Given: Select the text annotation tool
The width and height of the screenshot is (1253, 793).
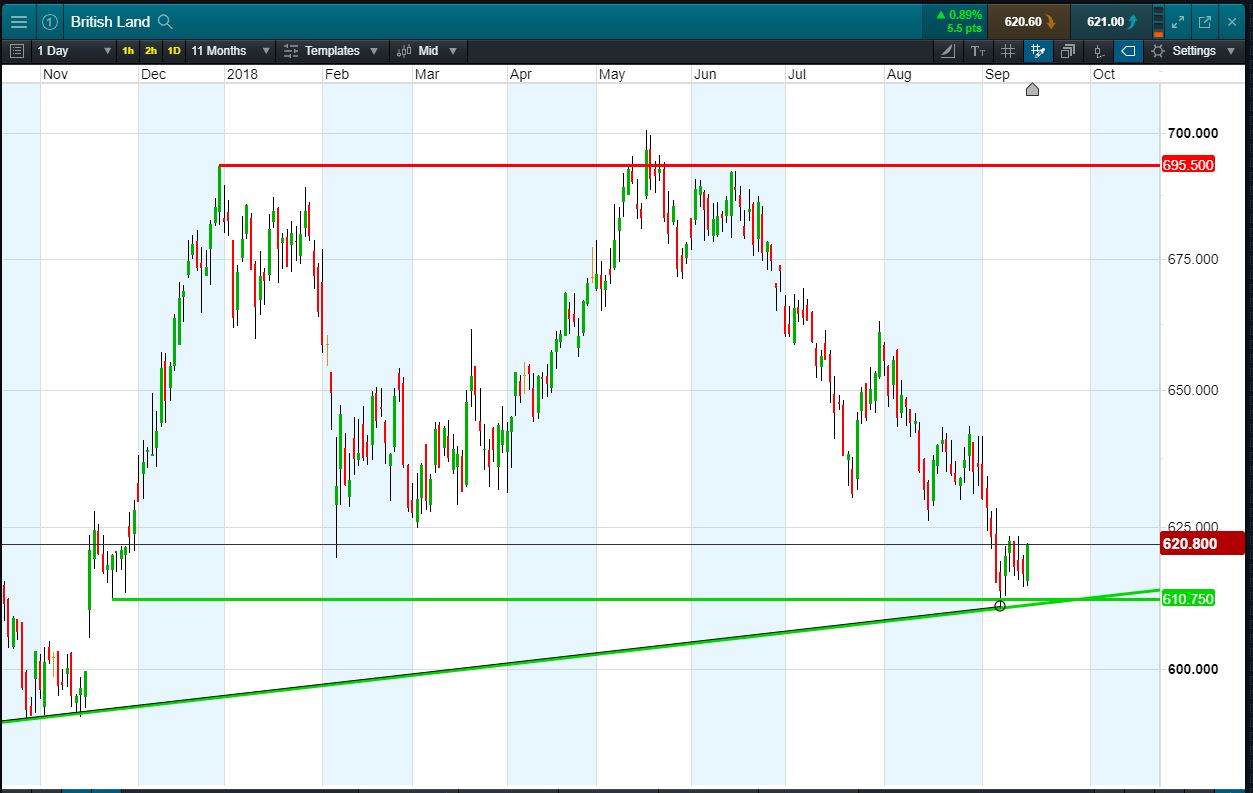Looking at the screenshot, I should coord(978,51).
